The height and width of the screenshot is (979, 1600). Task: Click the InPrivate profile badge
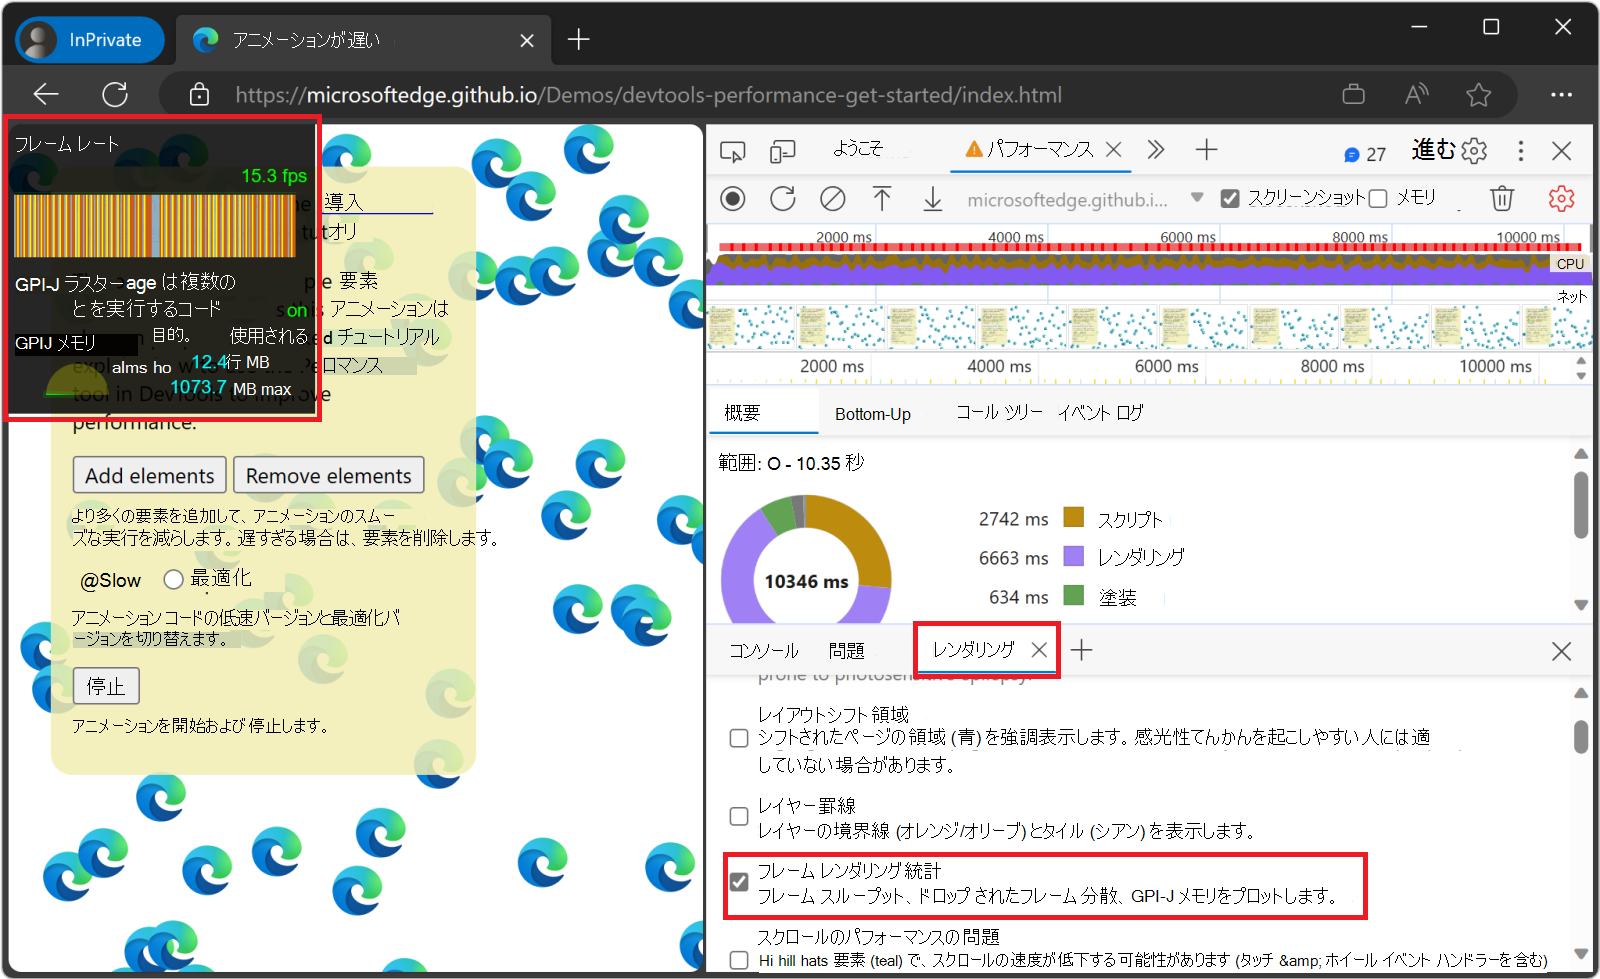pos(90,40)
